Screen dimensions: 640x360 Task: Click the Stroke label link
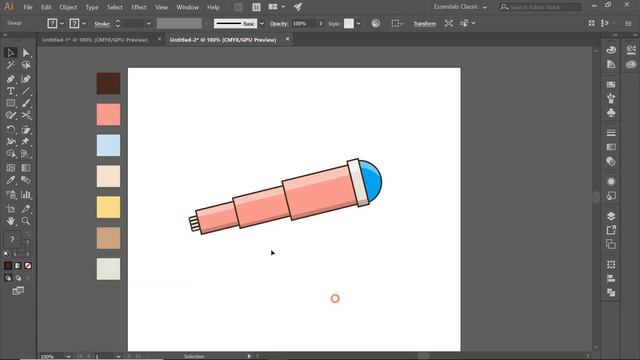click(x=102, y=24)
